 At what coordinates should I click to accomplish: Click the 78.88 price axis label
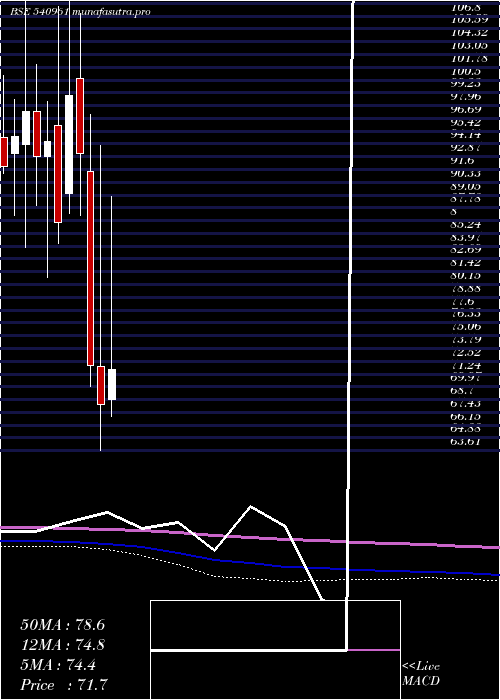tap(467, 289)
